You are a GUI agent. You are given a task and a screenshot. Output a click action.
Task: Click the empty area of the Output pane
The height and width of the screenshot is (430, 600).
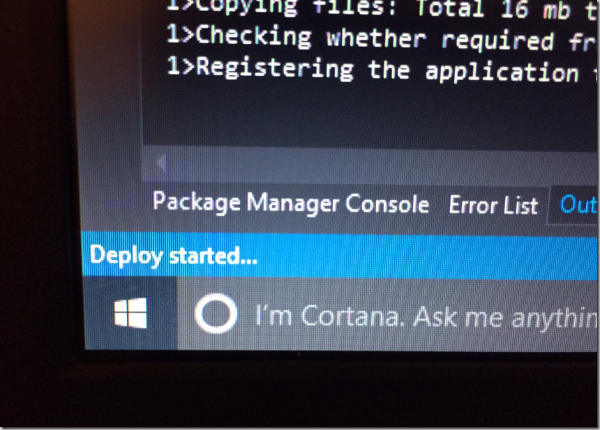[x=367, y=117]
